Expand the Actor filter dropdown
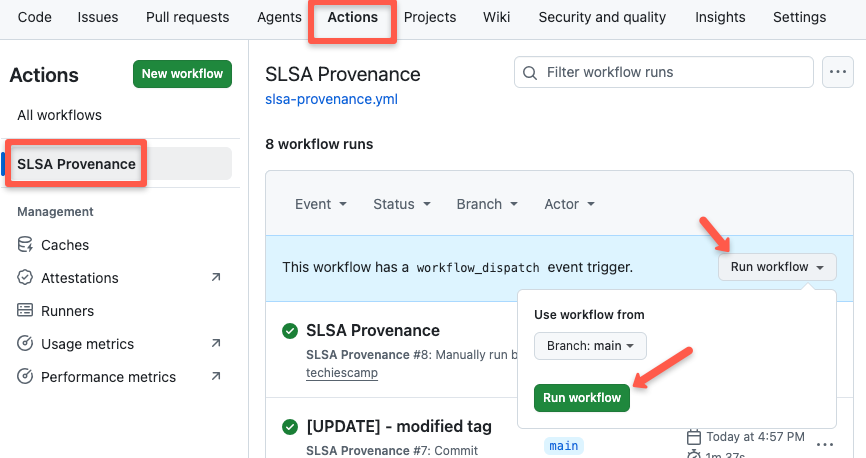 [569, 204]
